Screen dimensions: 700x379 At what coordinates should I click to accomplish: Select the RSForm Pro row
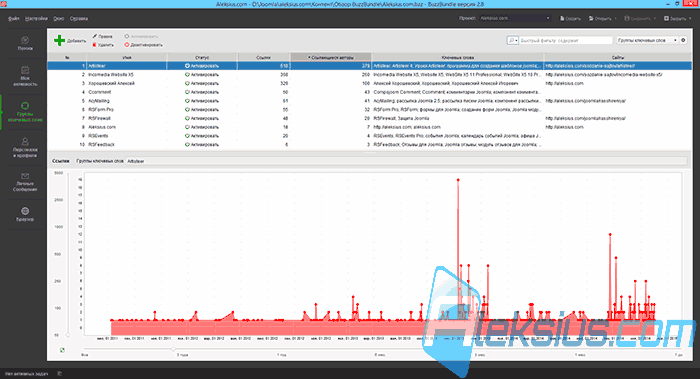[x=370, y=109]
